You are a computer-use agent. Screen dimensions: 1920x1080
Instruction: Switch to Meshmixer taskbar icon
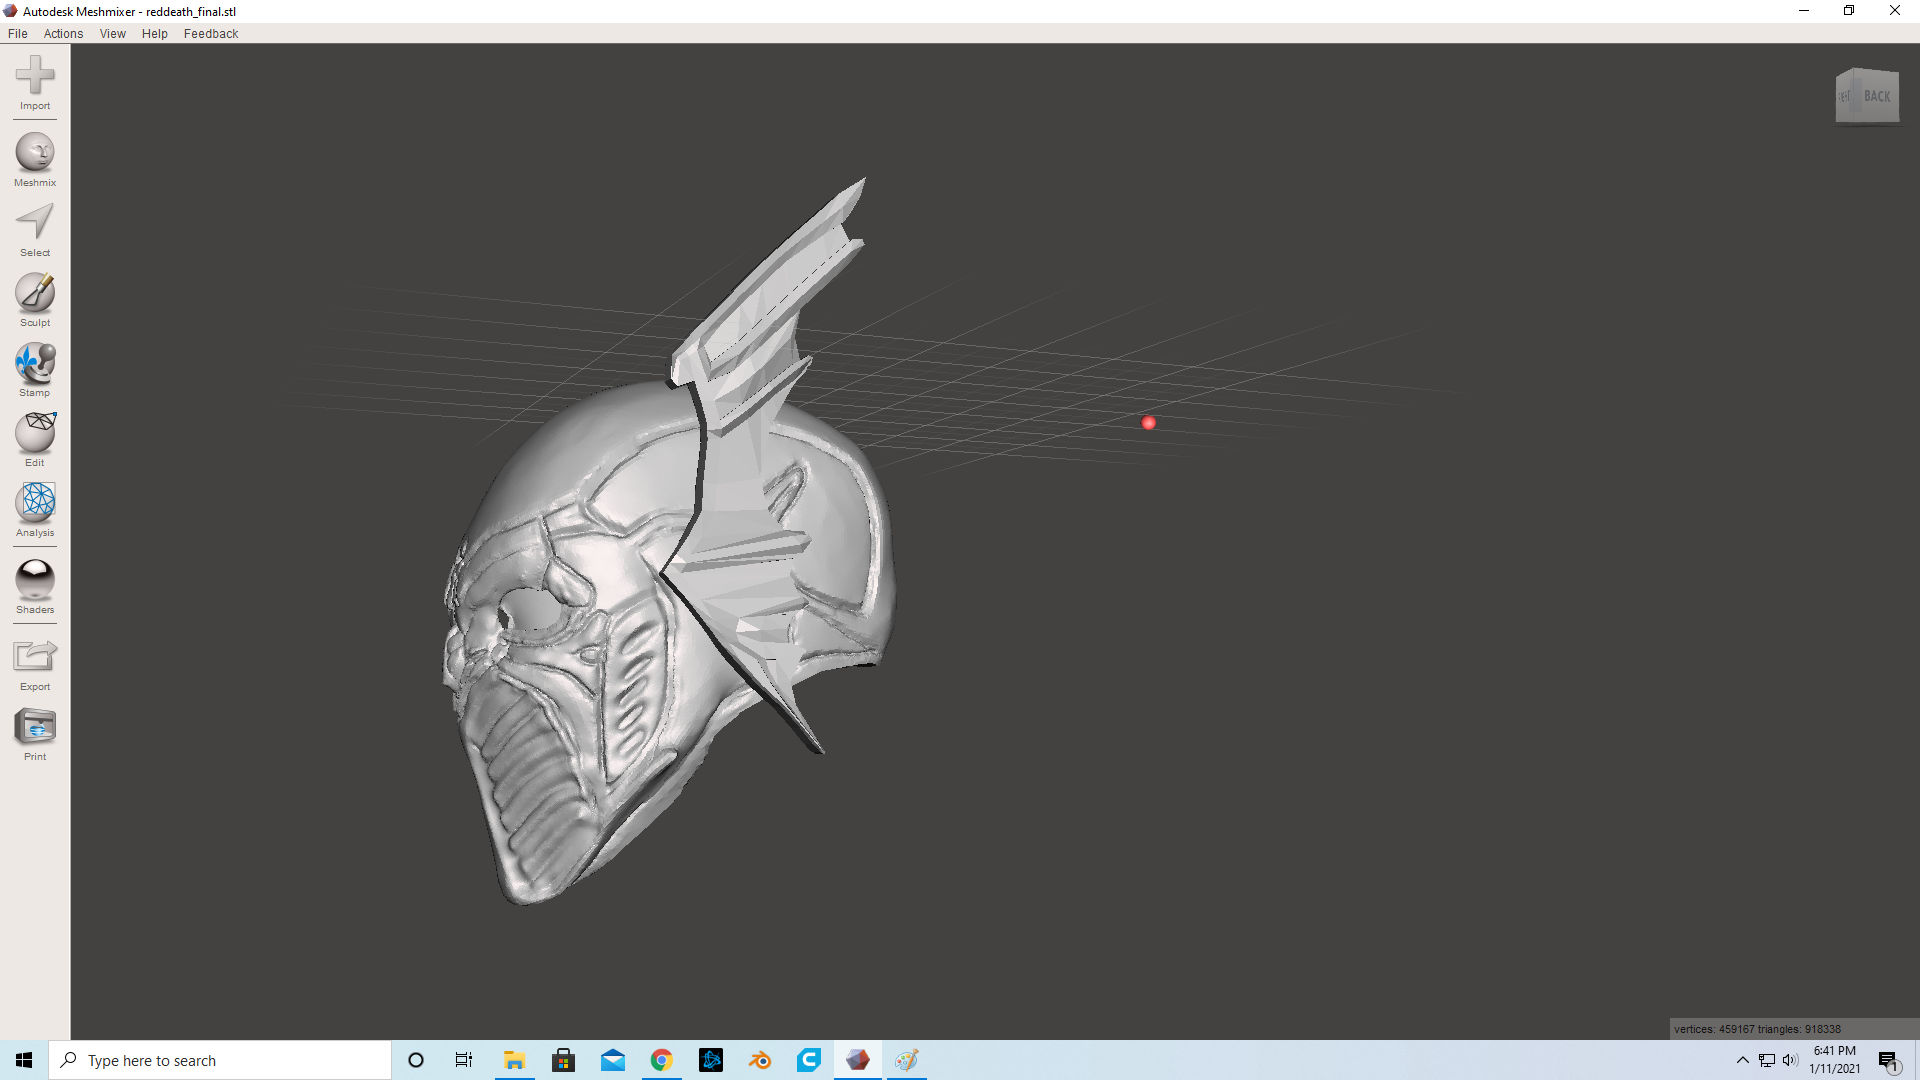pos(858,1060)
